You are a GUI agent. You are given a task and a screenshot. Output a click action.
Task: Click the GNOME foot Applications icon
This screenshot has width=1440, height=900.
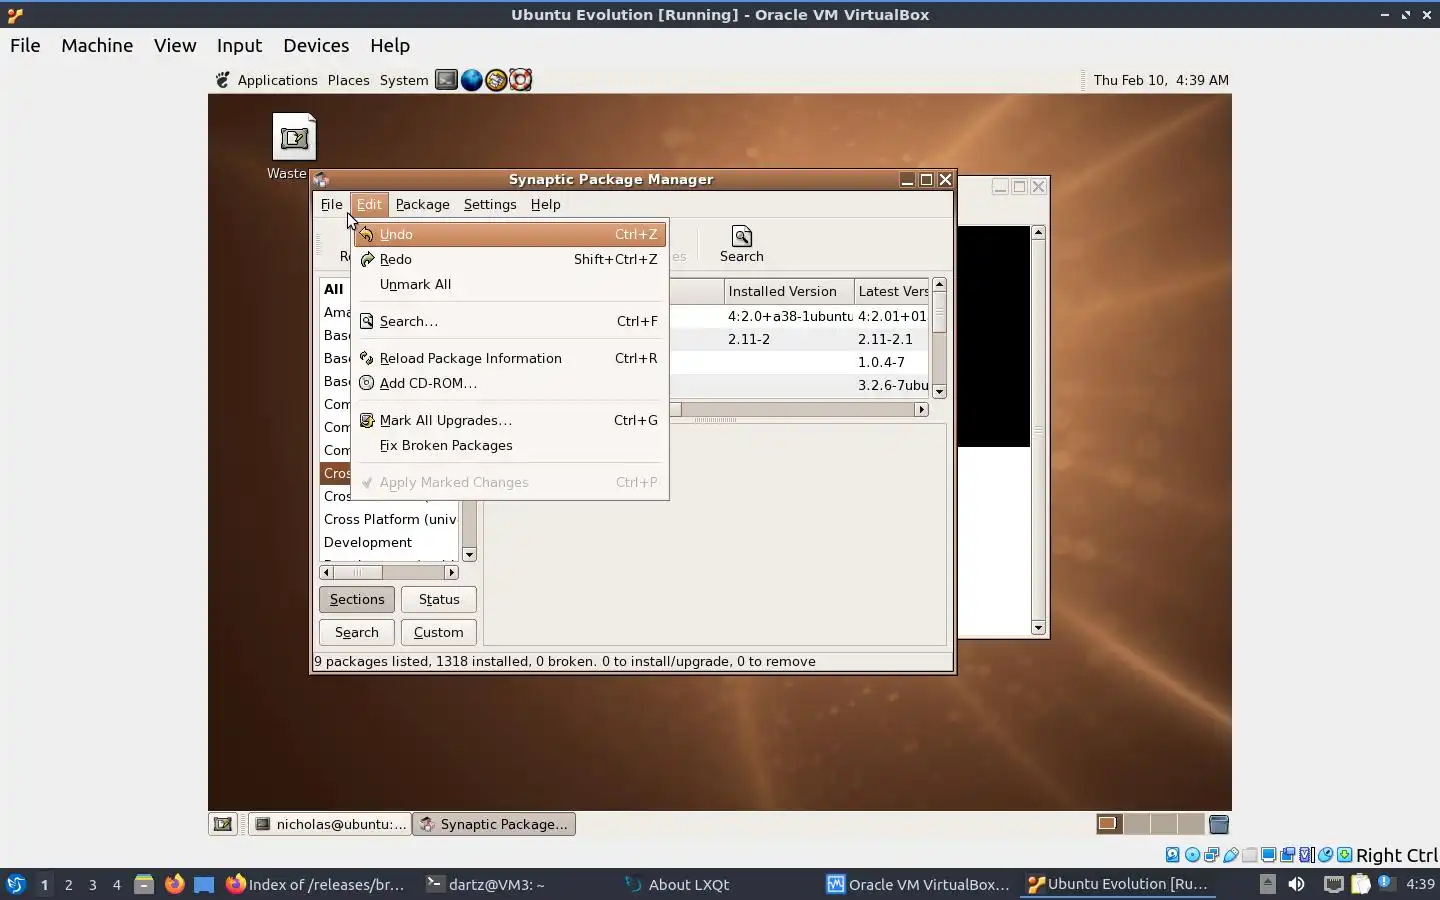(223, 80)
